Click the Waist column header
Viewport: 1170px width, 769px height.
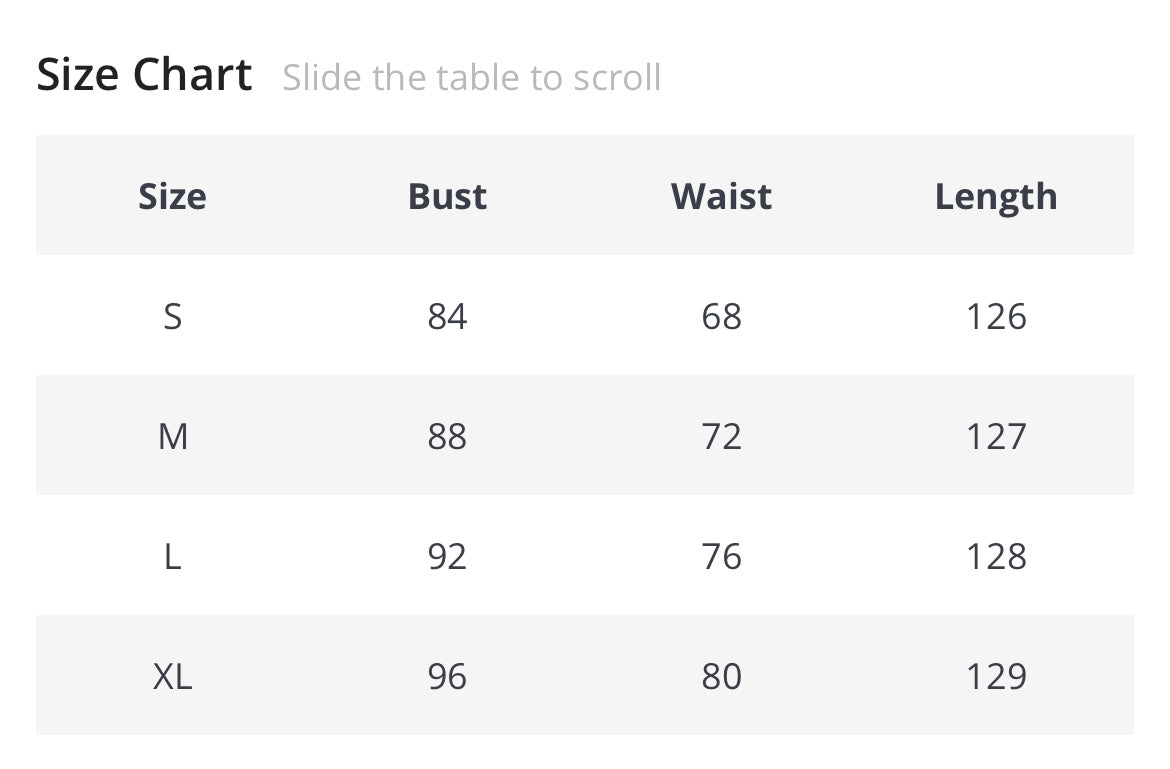tap(721, 196)
